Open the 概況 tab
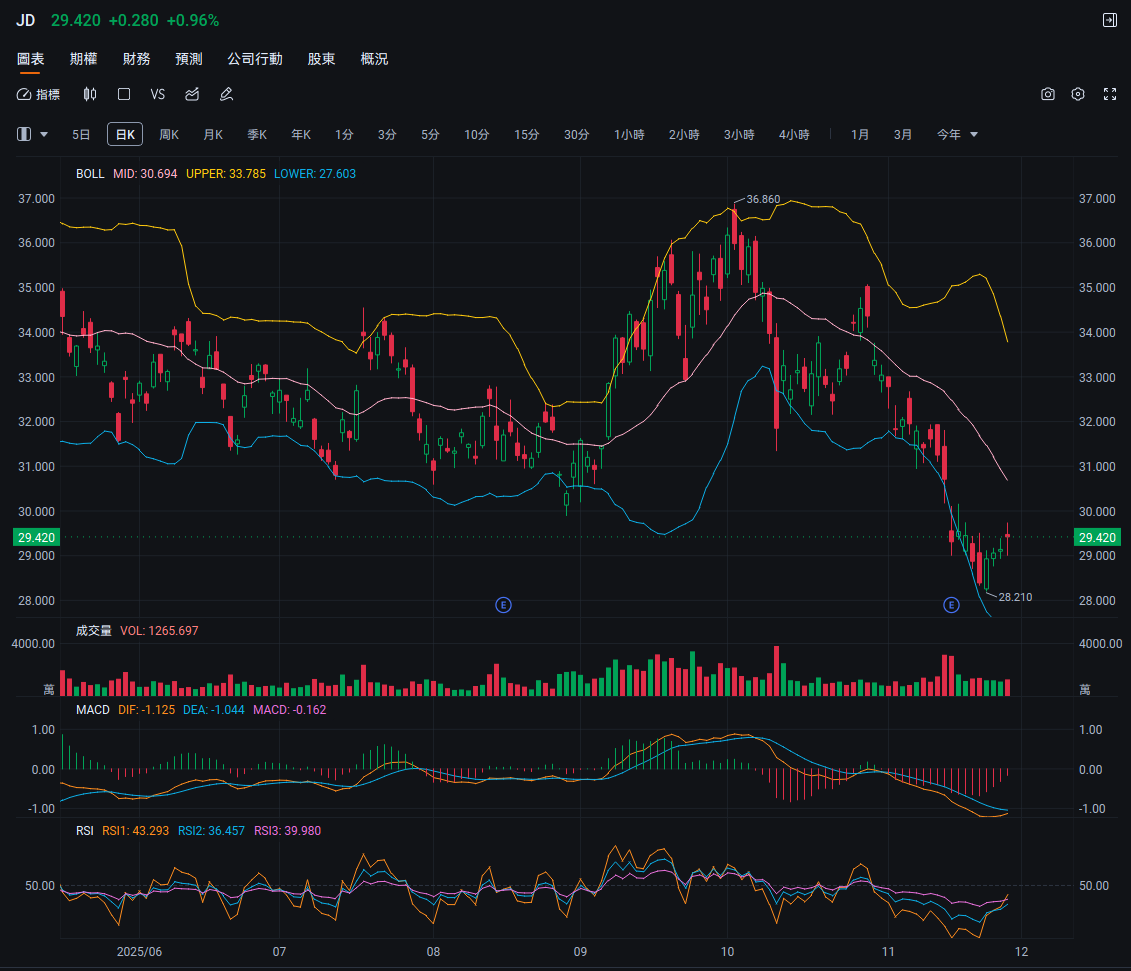The width and height of the screenshot is (1131, 971). (x=374, y=59)
